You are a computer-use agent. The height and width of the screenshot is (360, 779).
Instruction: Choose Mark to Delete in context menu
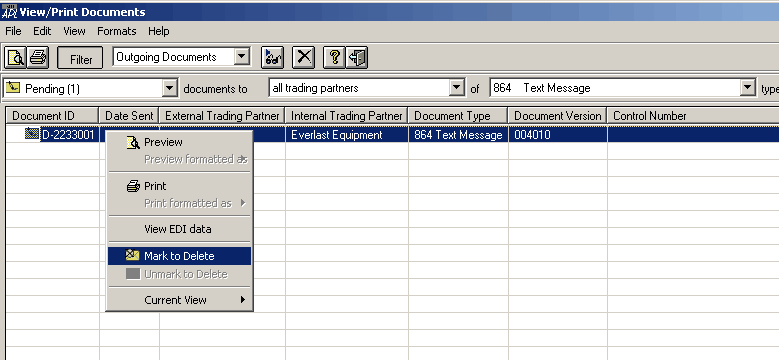pyautogui.click(x=179, y=256)
